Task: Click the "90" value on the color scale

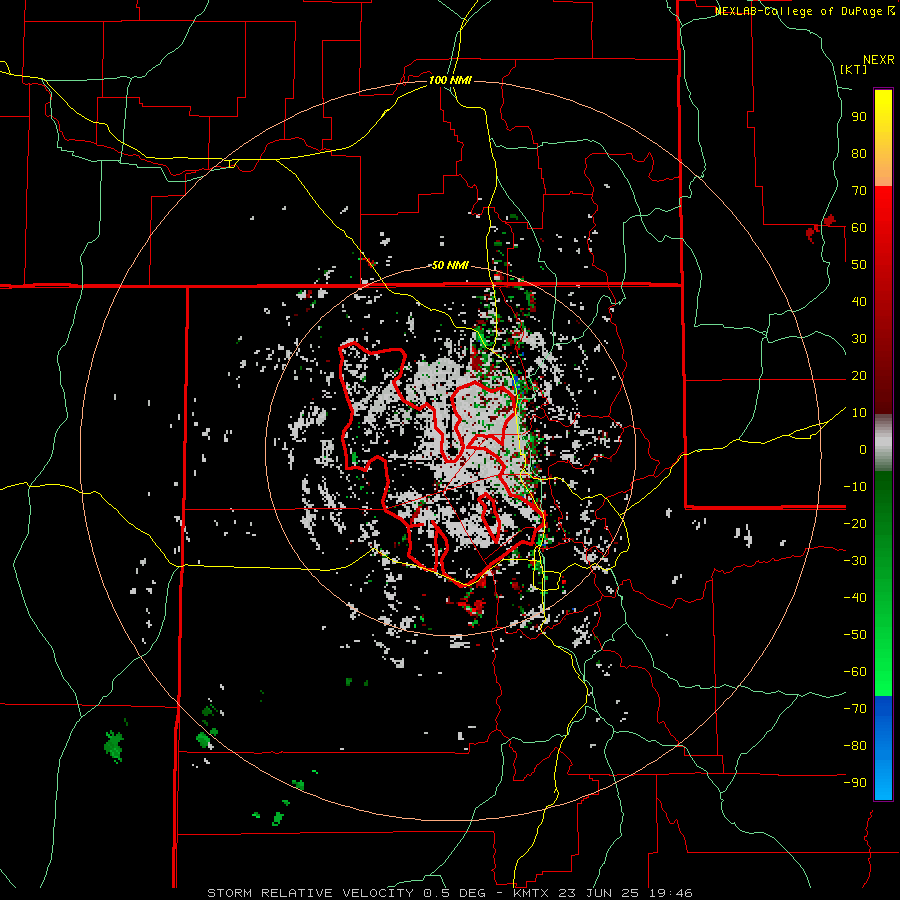Action: [x=859, y=117]
